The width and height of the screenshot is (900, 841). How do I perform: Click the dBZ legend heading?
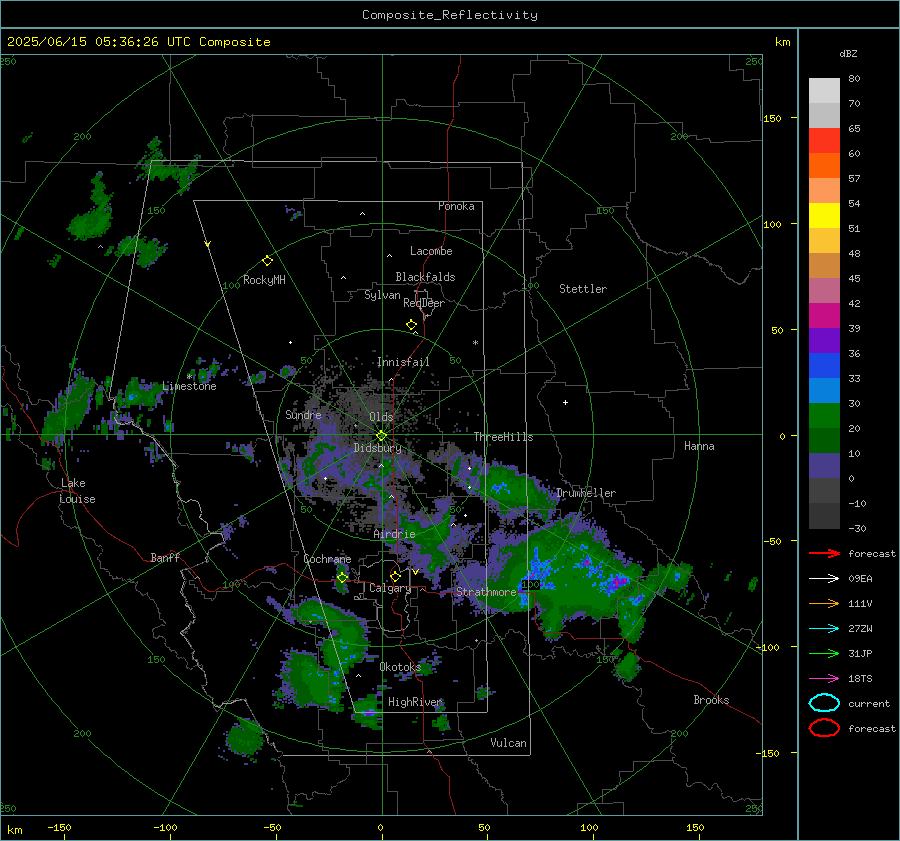[x=848, y=53]
